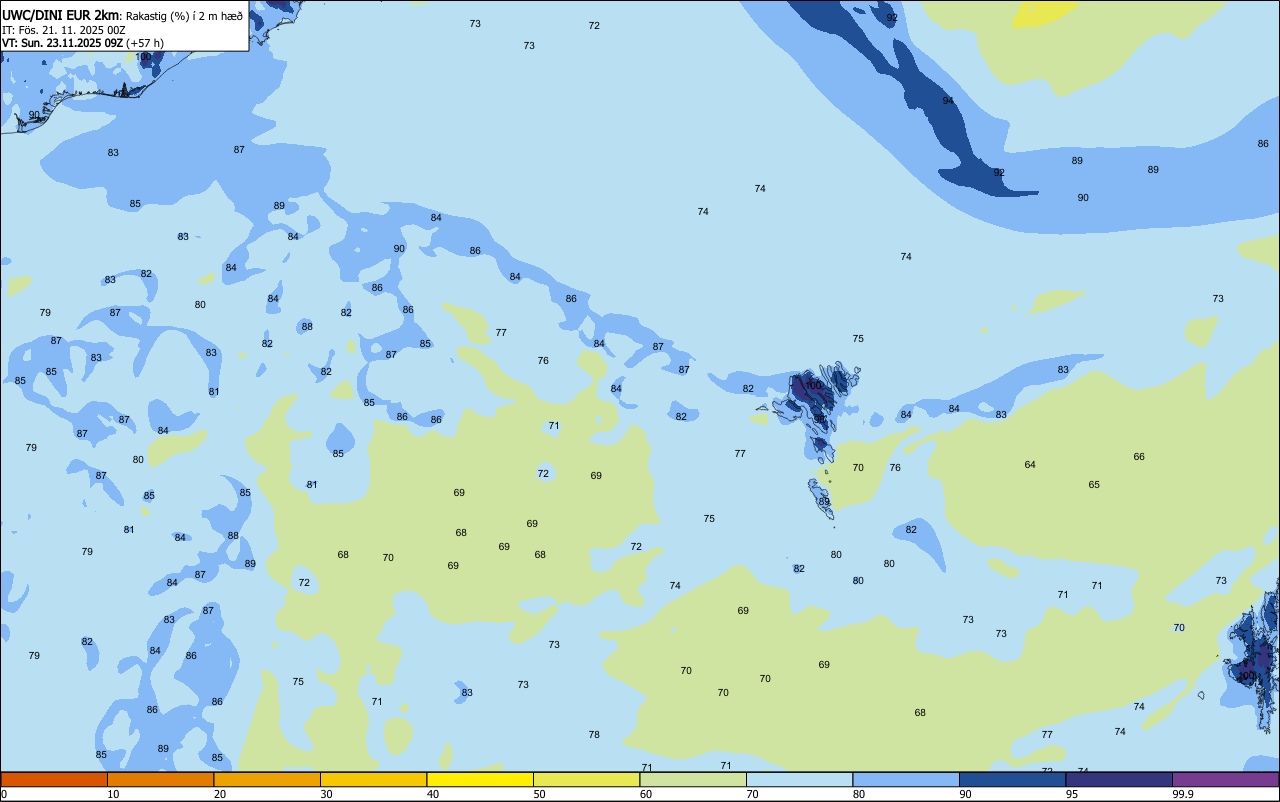Click the "78" humidity value on the map
Viewport: 1280px width, 802px height.
594,735
